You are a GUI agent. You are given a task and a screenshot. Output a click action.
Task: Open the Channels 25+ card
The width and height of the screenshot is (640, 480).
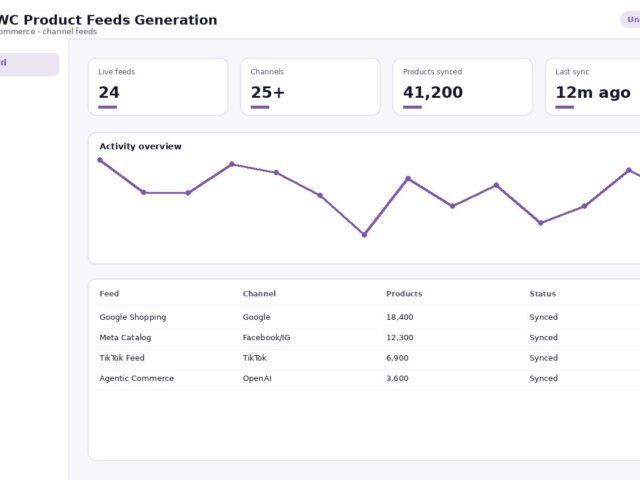click(310, 87)
